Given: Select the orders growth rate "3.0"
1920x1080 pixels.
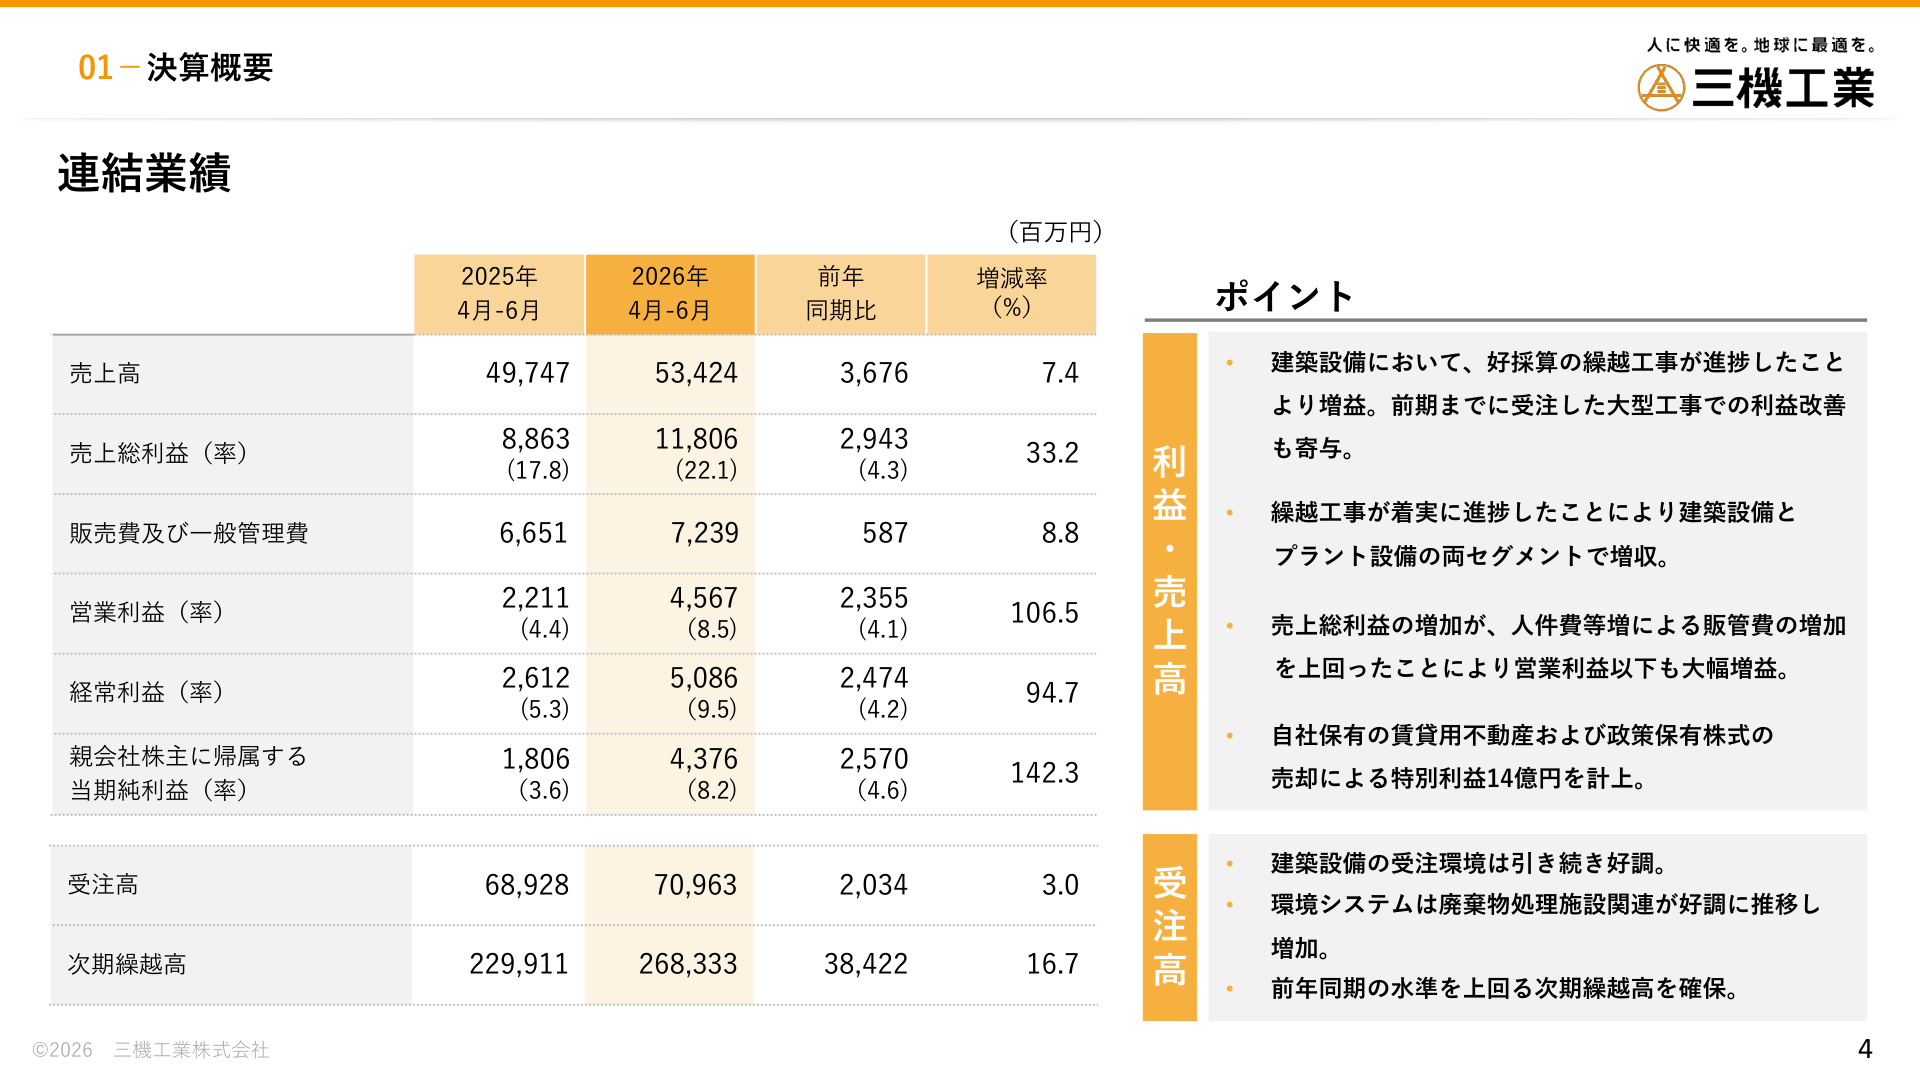Looking at the screenshot, I should point(1060,885).
